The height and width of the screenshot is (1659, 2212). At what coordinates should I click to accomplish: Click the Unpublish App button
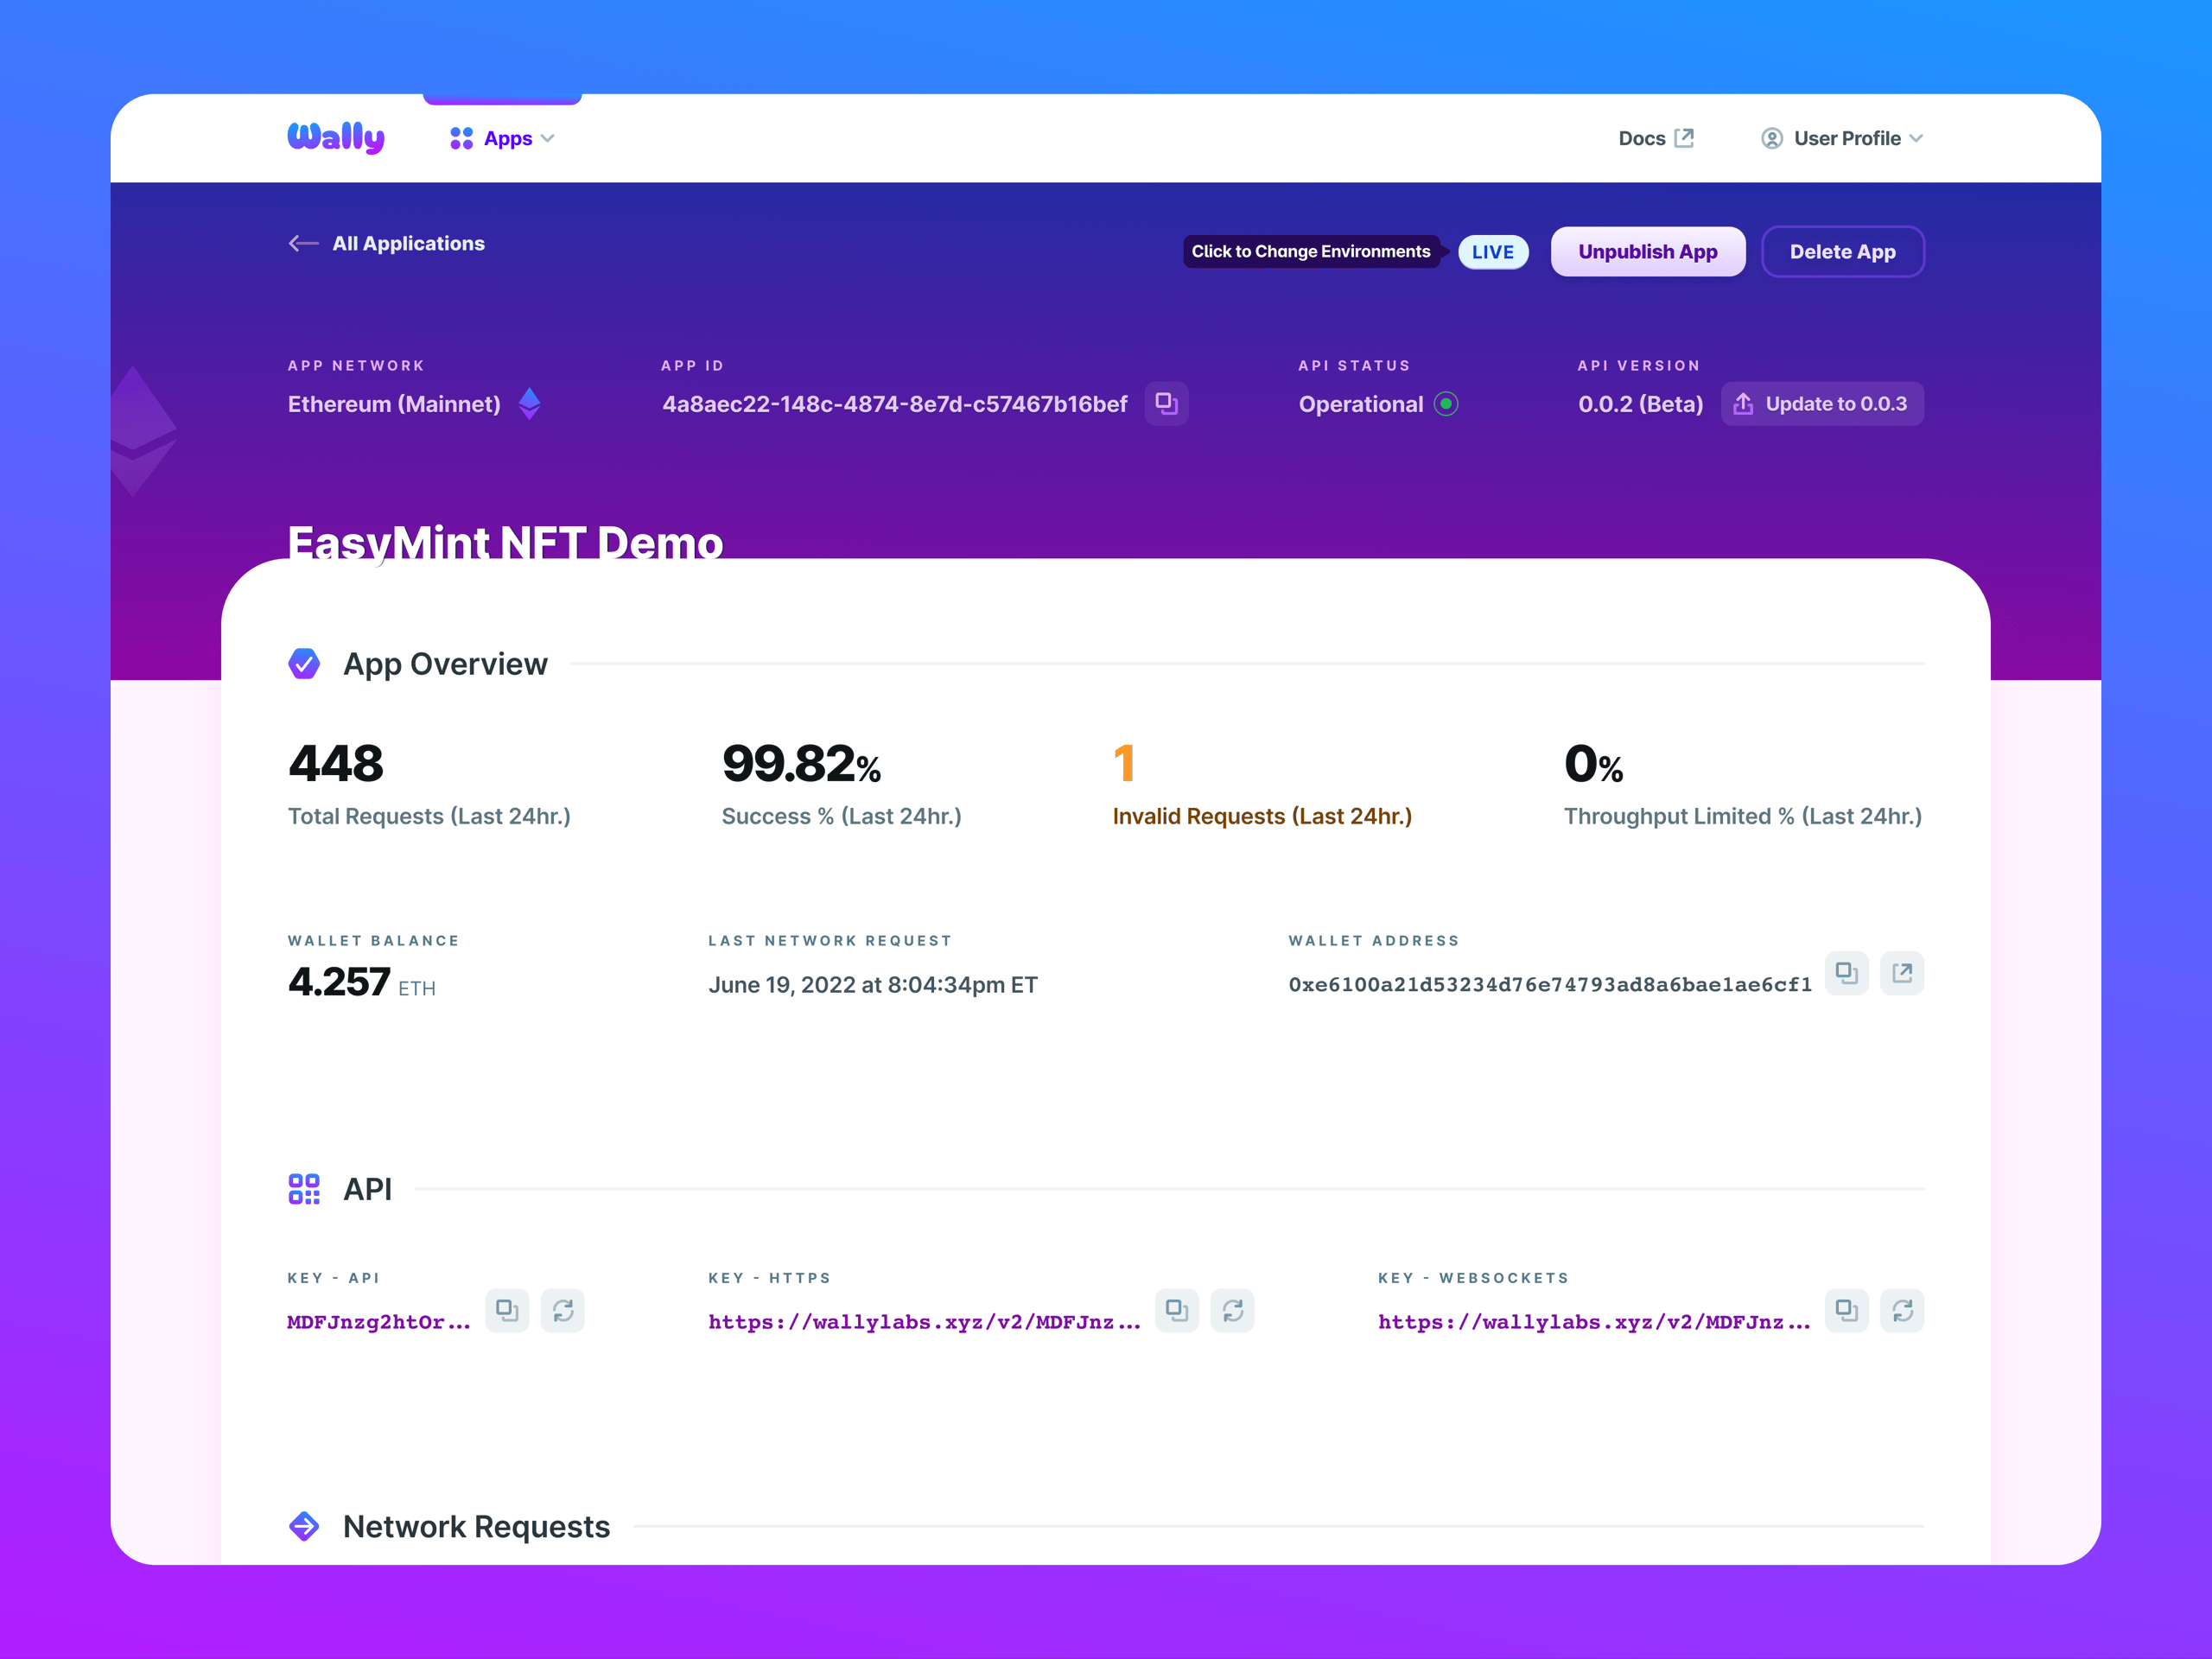(x=1647, y=252)
